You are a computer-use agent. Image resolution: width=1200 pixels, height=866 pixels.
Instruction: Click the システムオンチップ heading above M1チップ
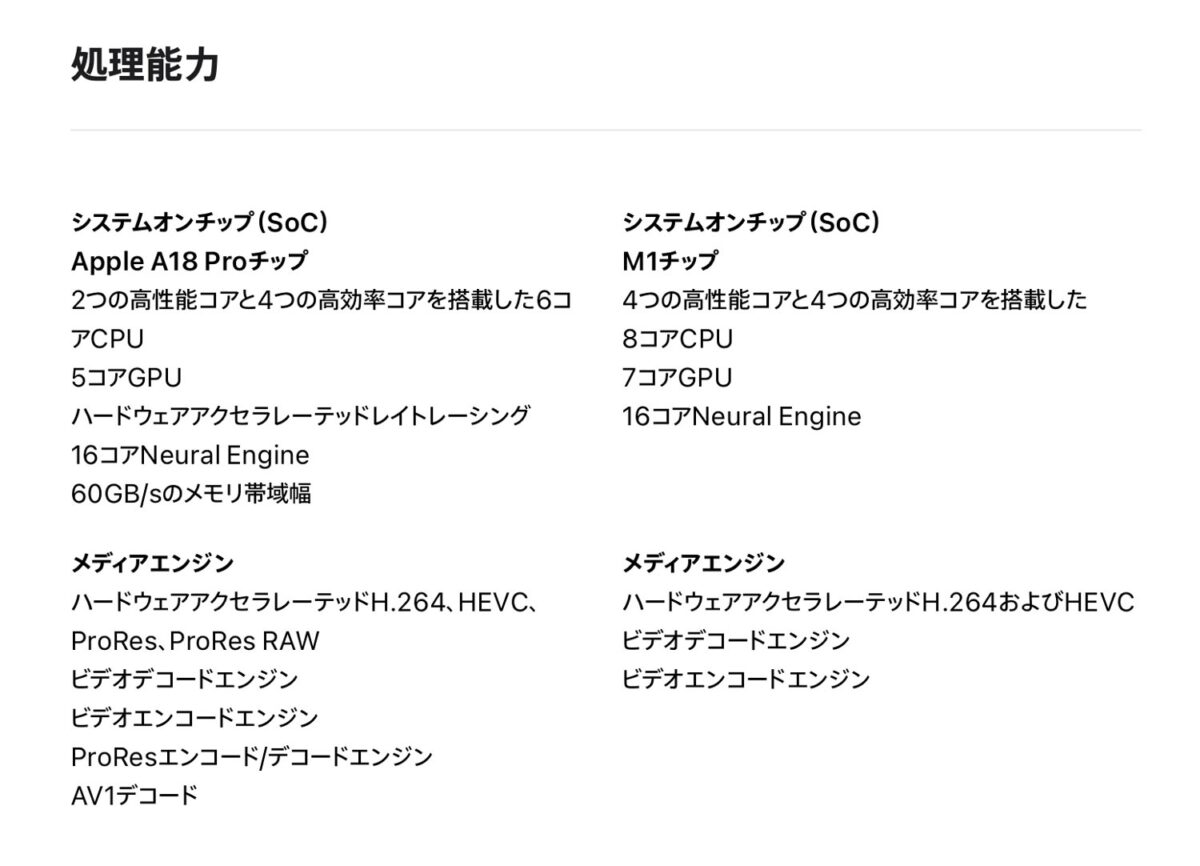coord(750,222)
